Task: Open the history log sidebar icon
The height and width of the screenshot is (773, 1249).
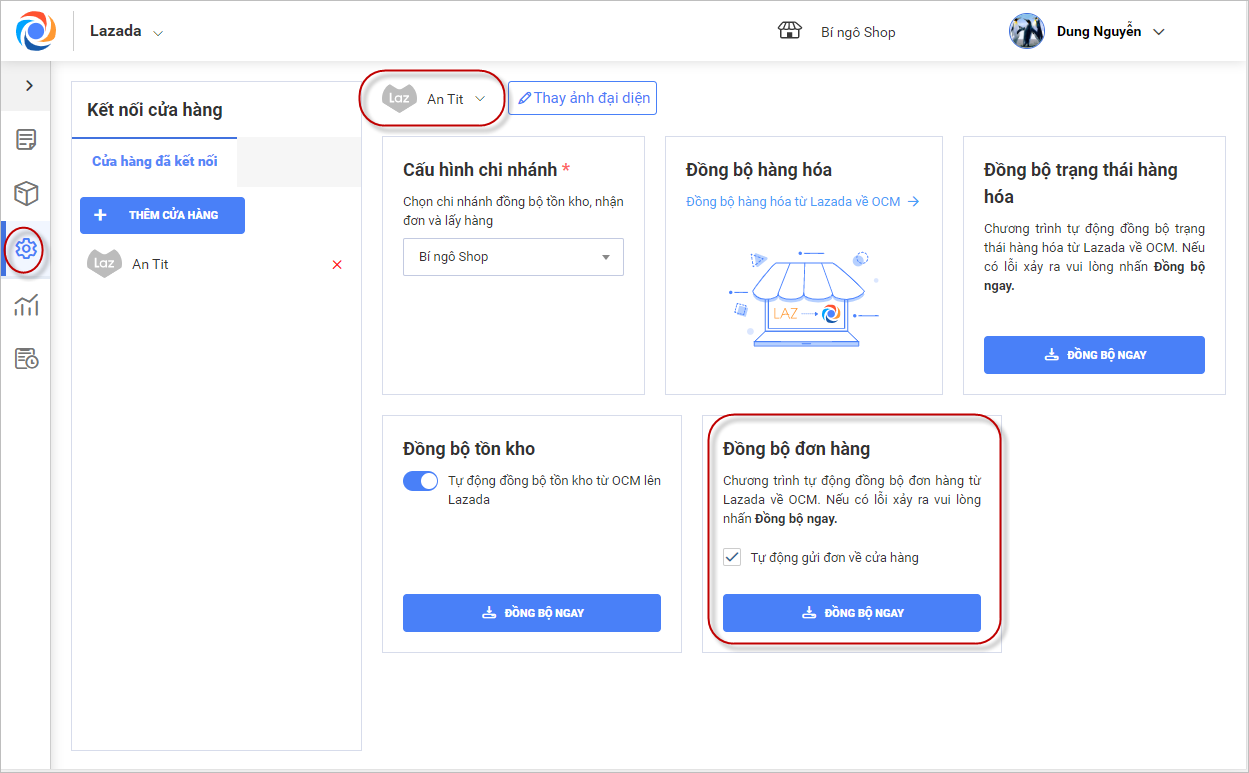Action: click(27, 358)
